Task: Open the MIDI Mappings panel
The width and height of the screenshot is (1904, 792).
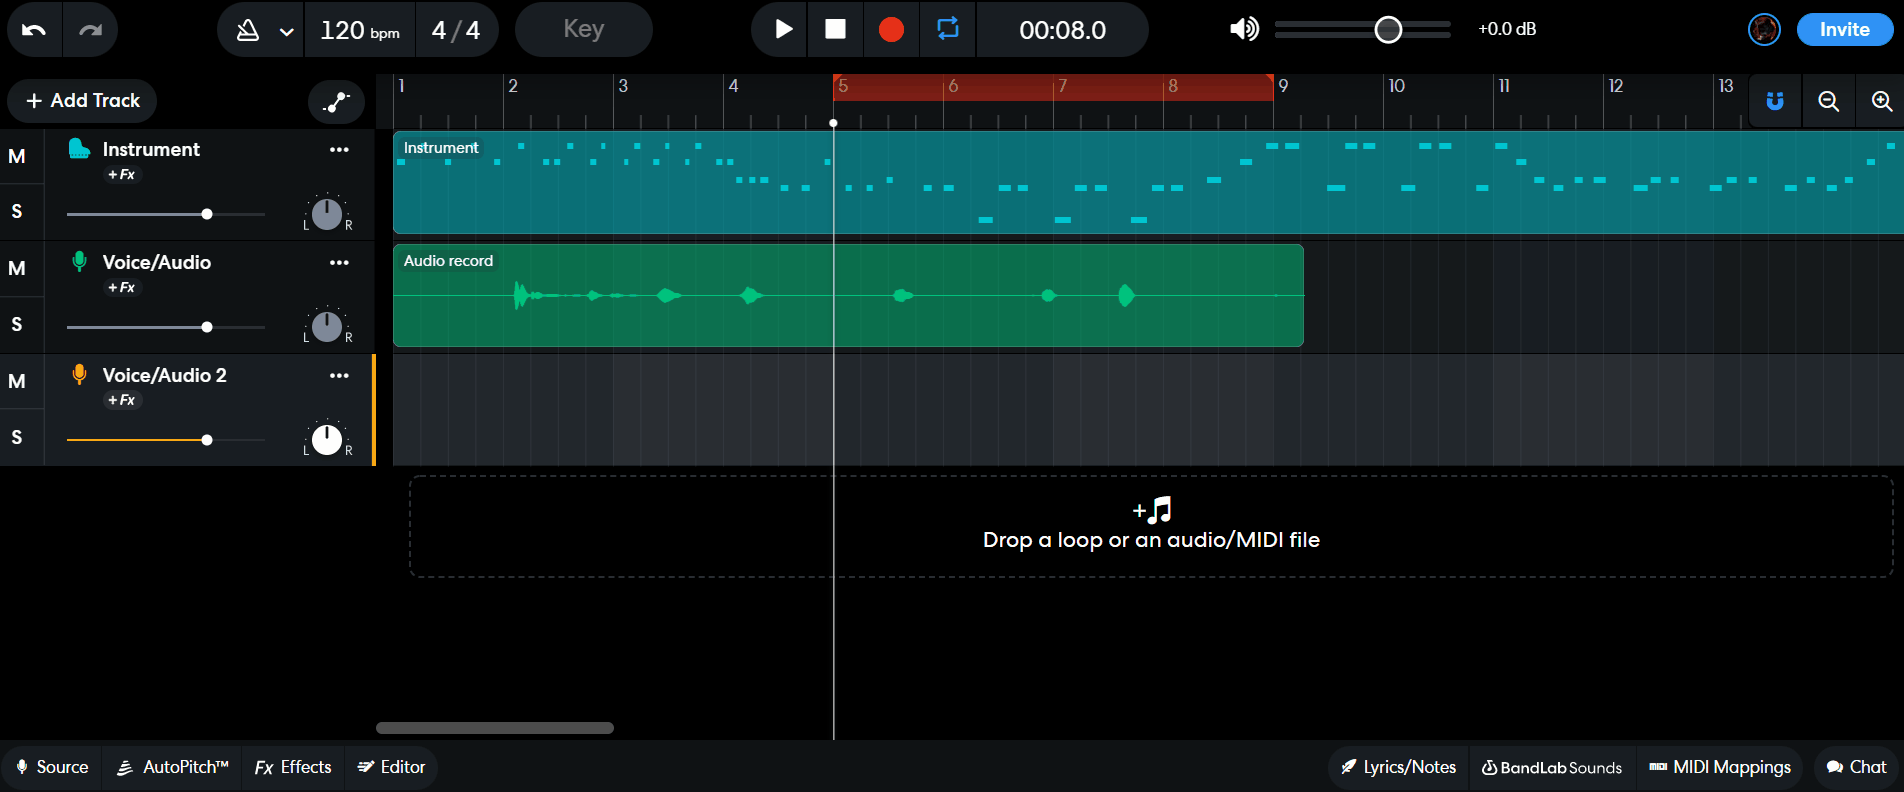Action: [1720, 767]
